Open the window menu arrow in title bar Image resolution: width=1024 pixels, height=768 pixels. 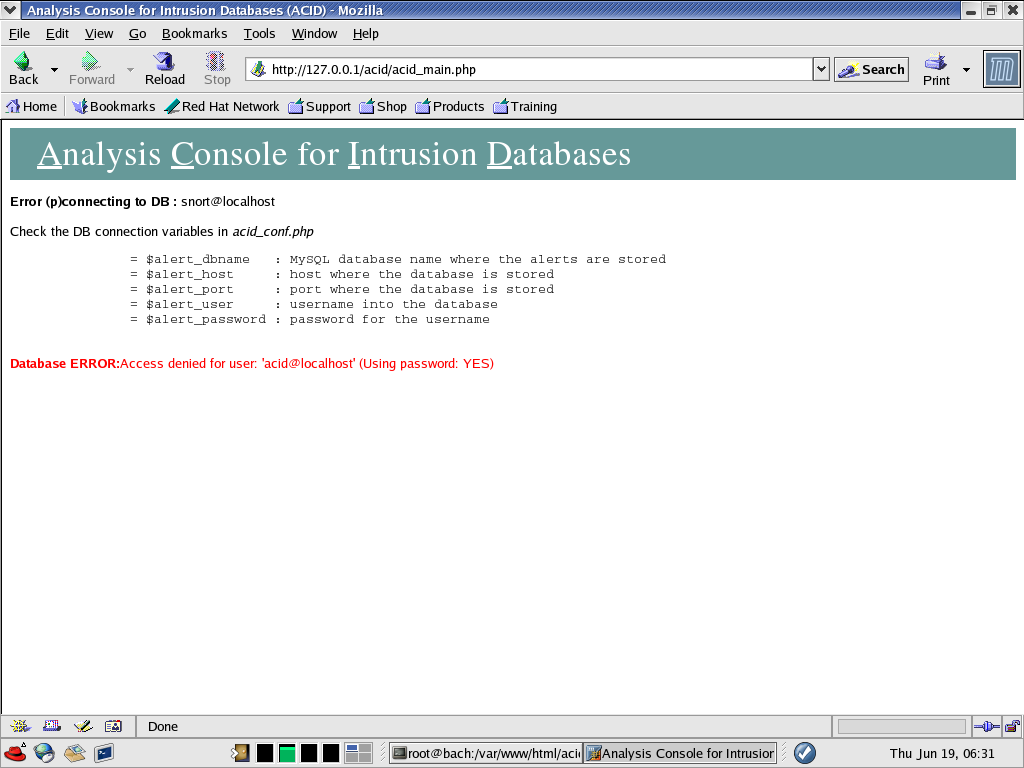tap(10, 10)
